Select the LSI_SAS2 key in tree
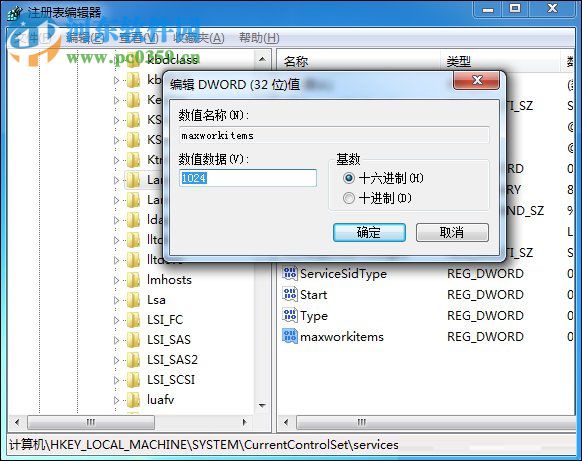582x461 pixels. click(x=172, y=360)
